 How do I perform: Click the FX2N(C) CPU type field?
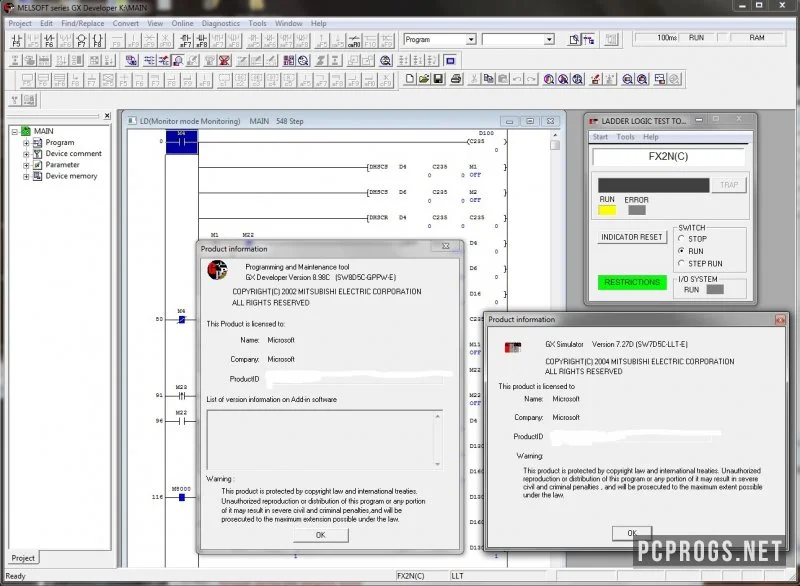point(668,157)
